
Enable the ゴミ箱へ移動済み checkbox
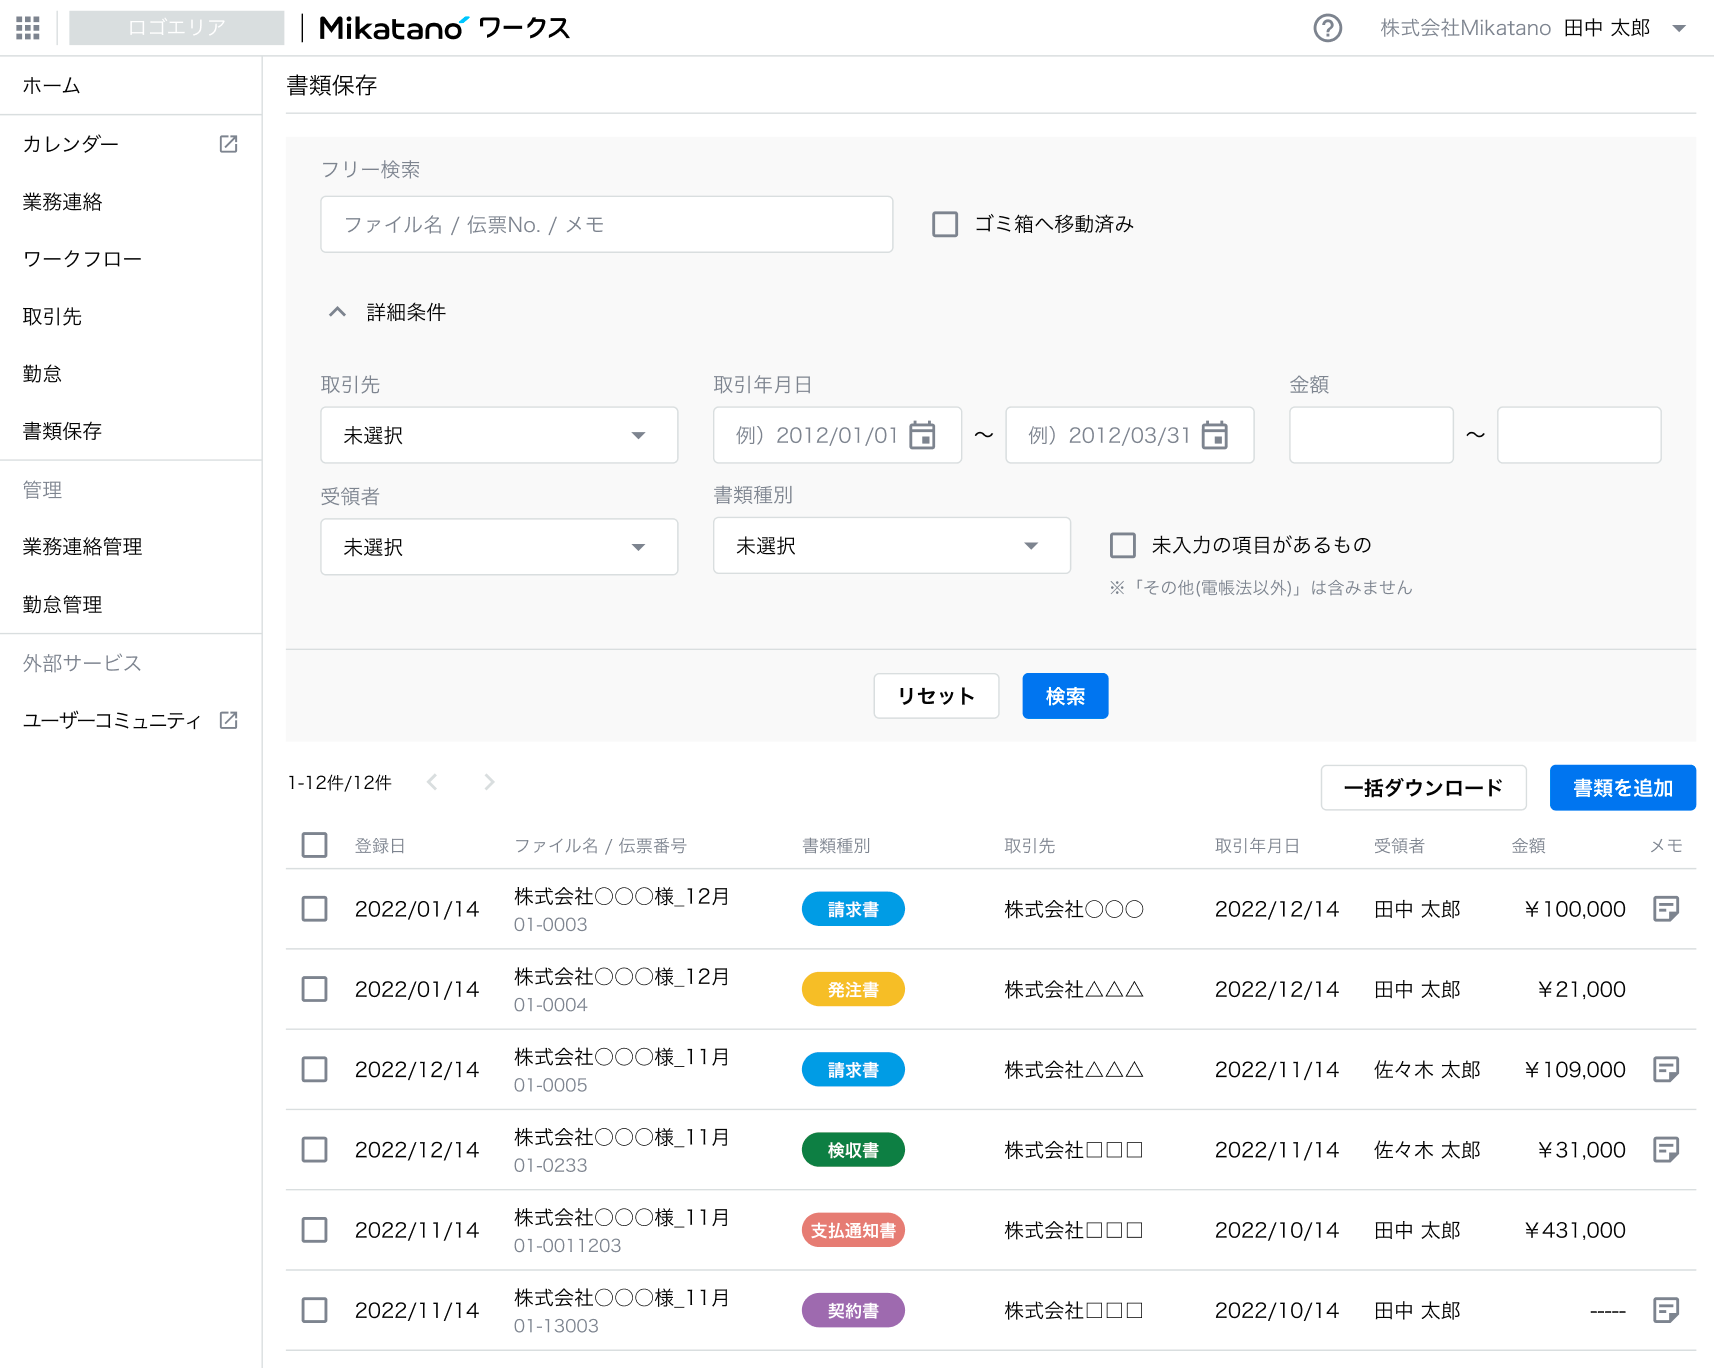pos(945,224)
